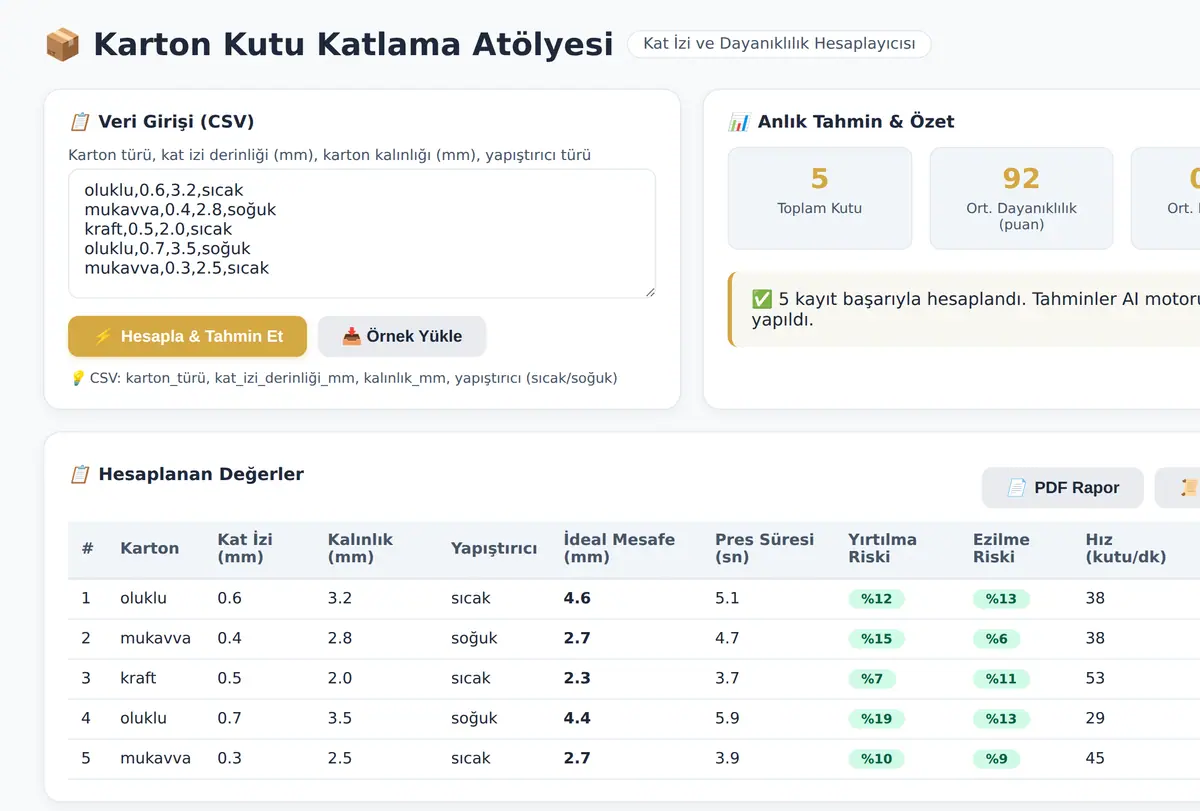
Task: Select the %9 crush risk badge
Action: click(x=997, y=759)
